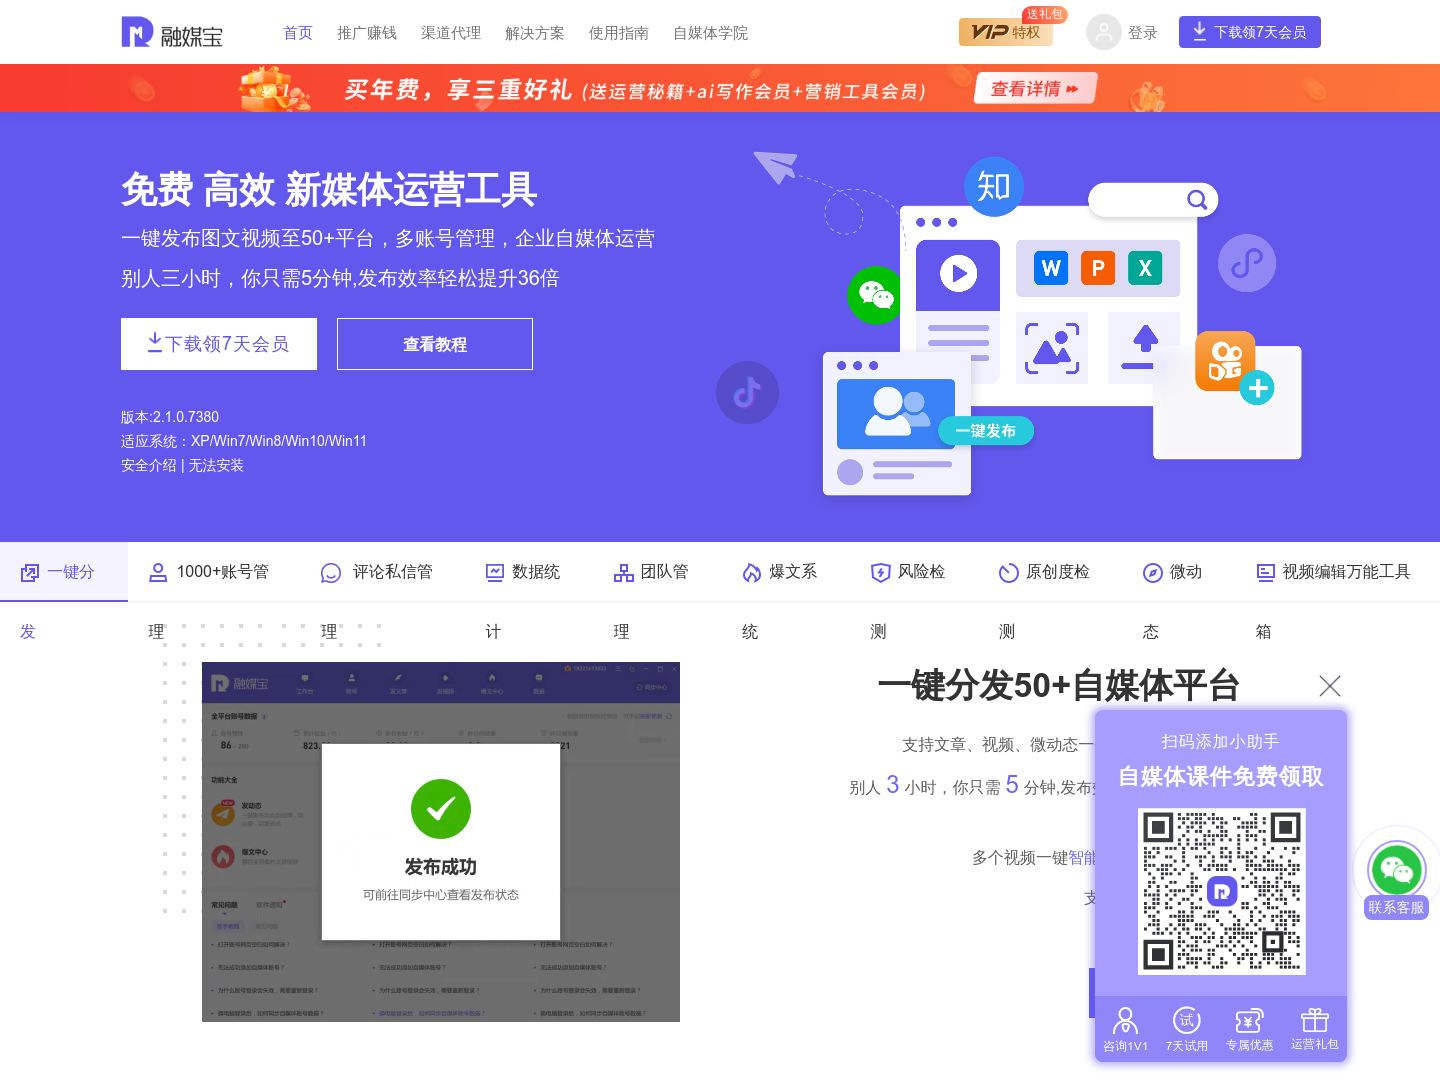
Task: Click the user avatar login icon
Action: point(1103,33)
